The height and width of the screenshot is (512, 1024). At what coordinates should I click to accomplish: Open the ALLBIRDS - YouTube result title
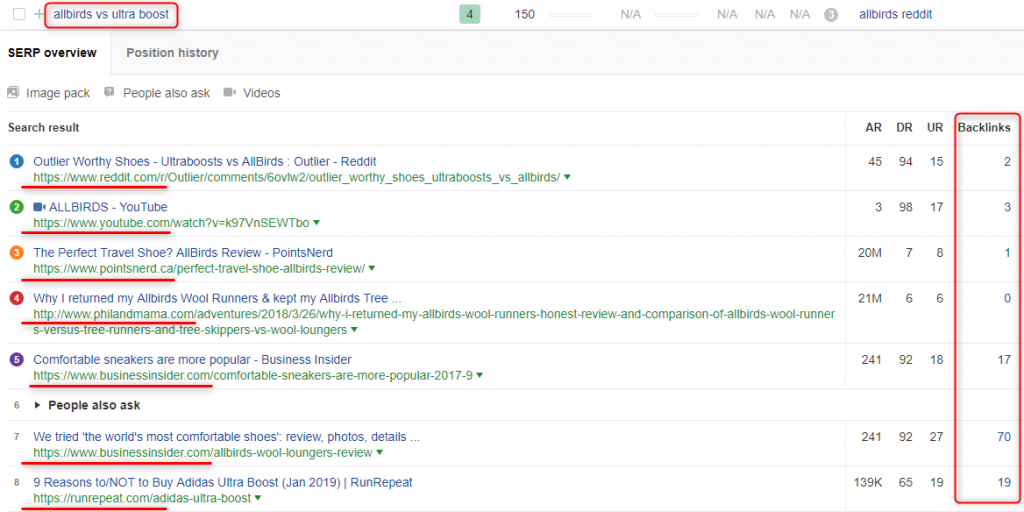click(108, 207)
